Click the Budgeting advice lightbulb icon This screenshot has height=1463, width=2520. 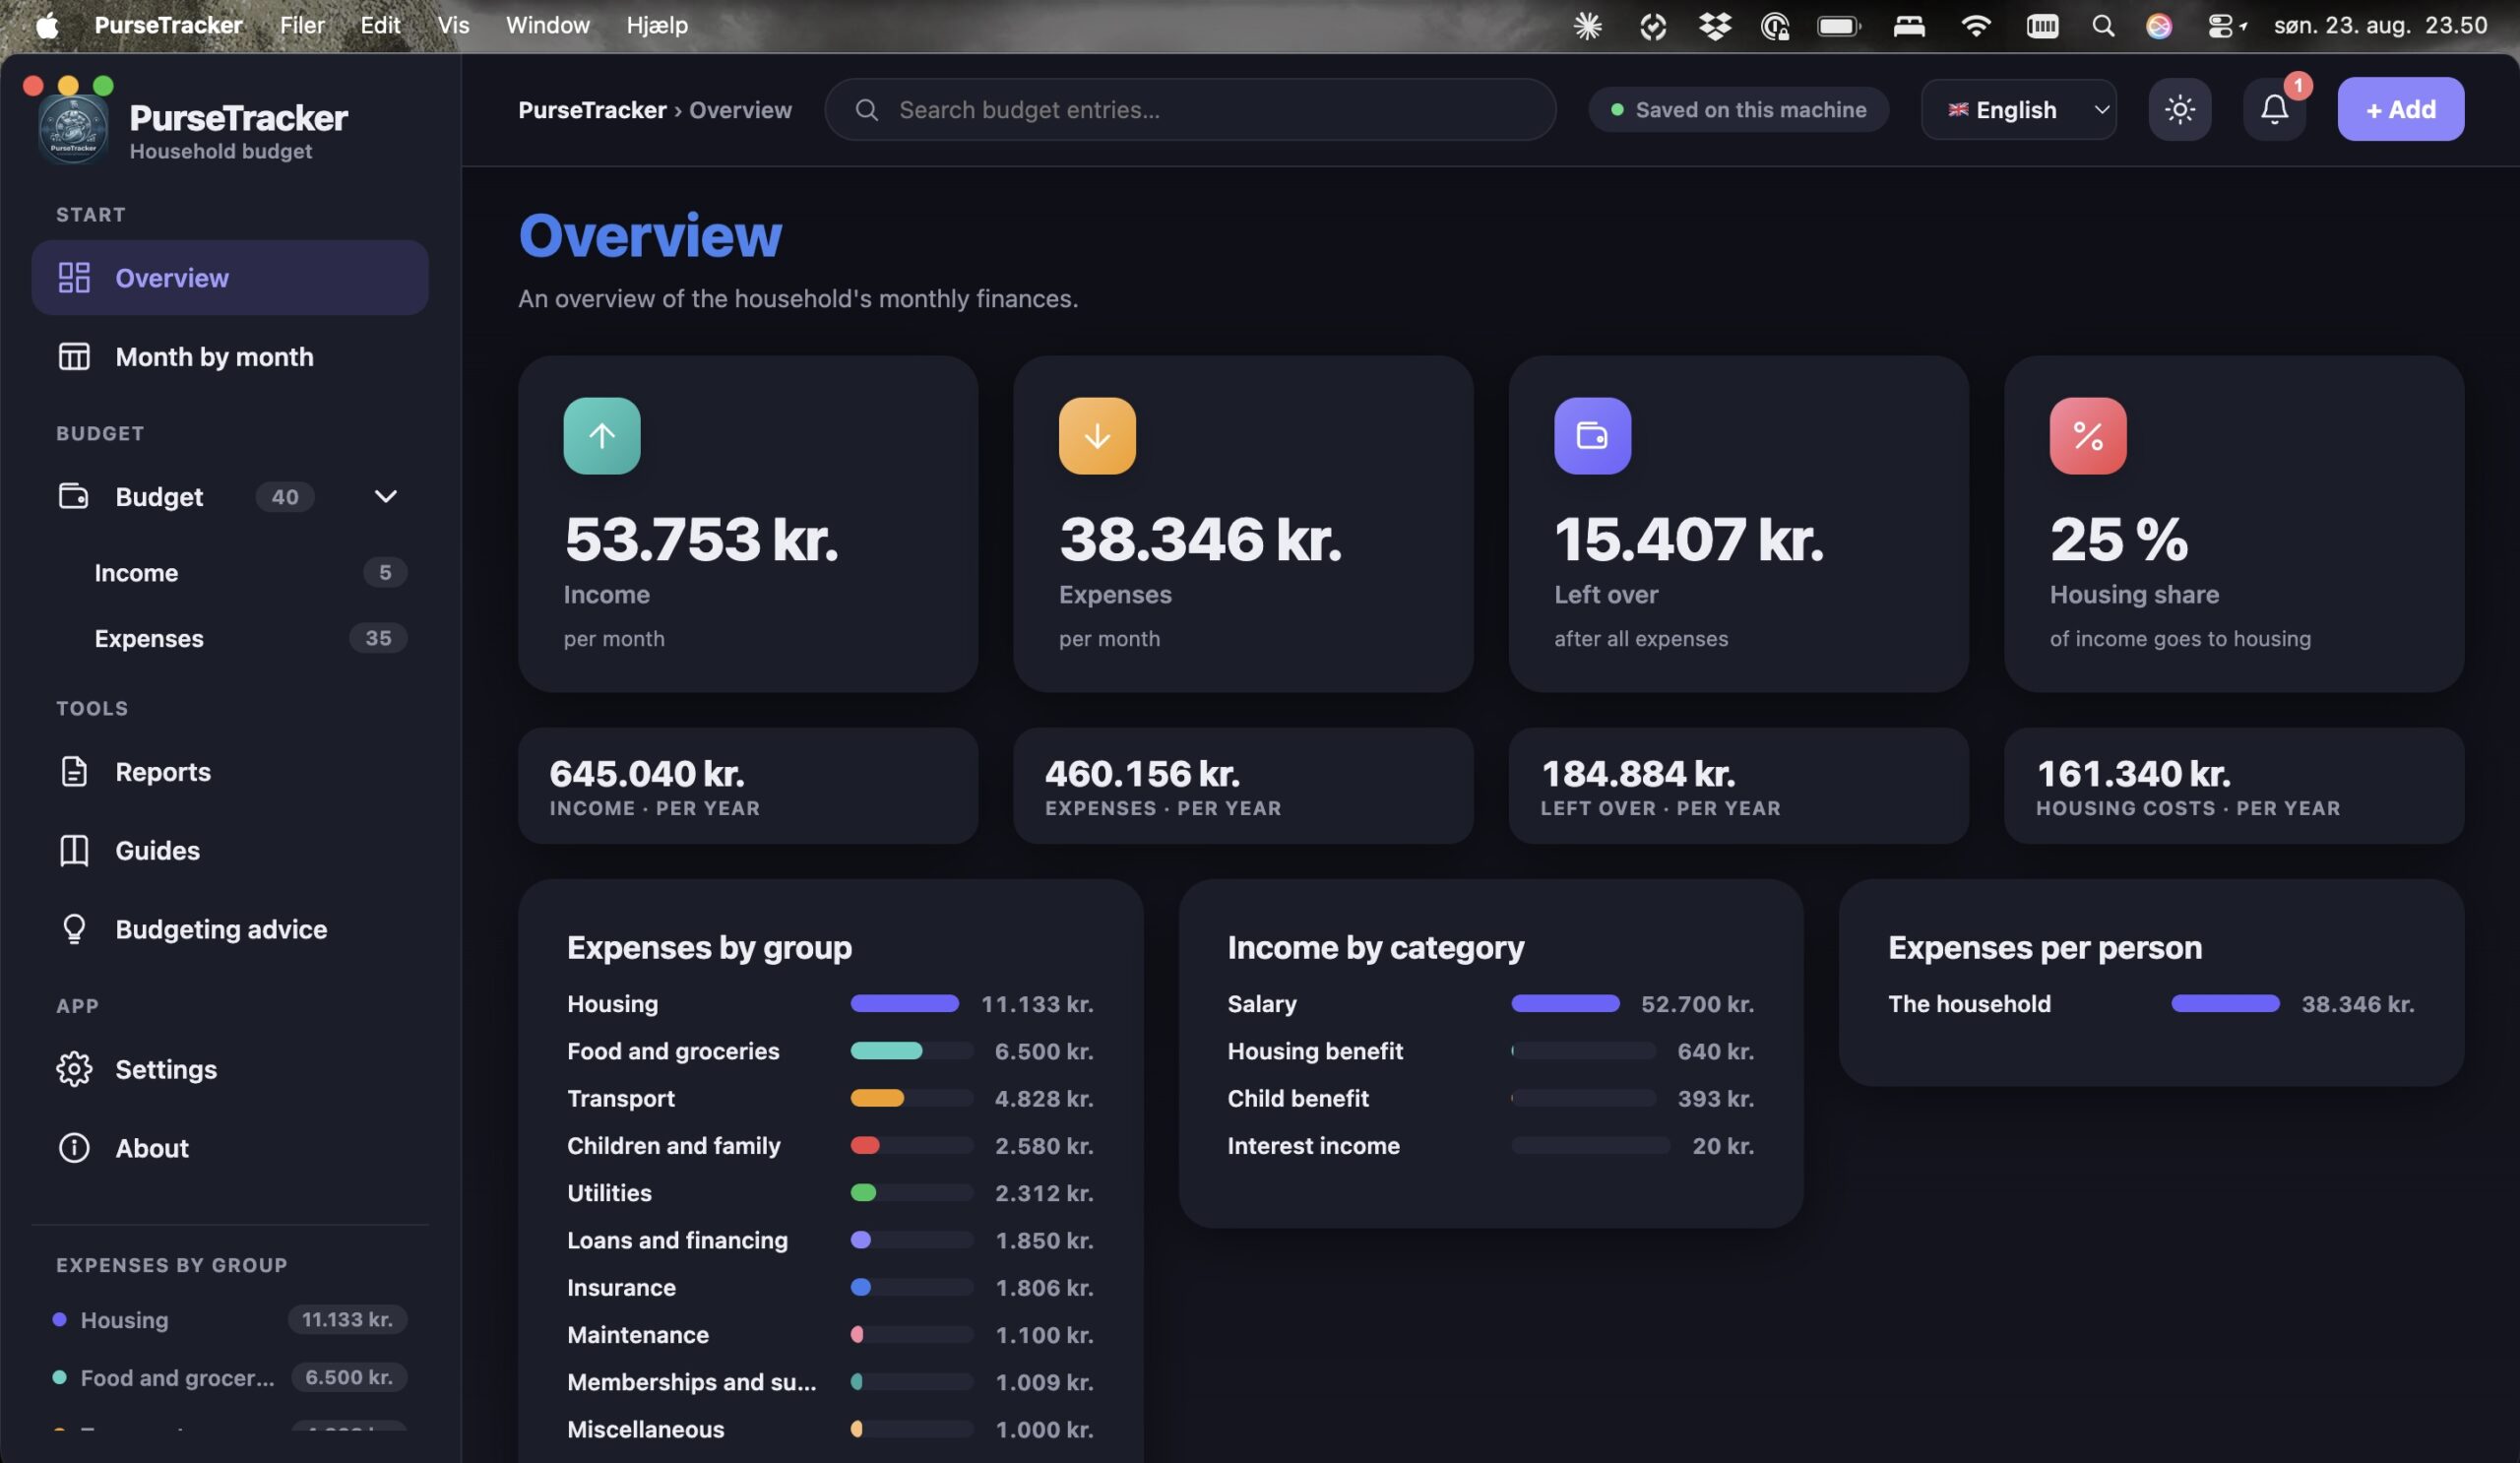74,929
